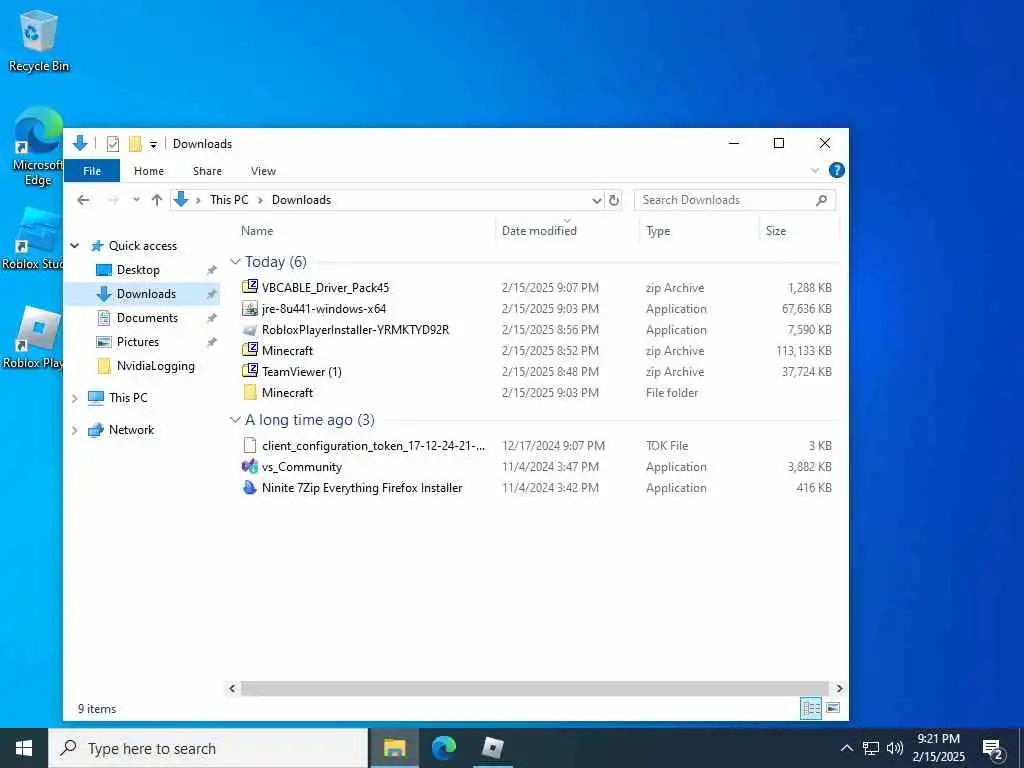Select the vs_Community installer icon
1024x768 pixels.
pos(249,466)
